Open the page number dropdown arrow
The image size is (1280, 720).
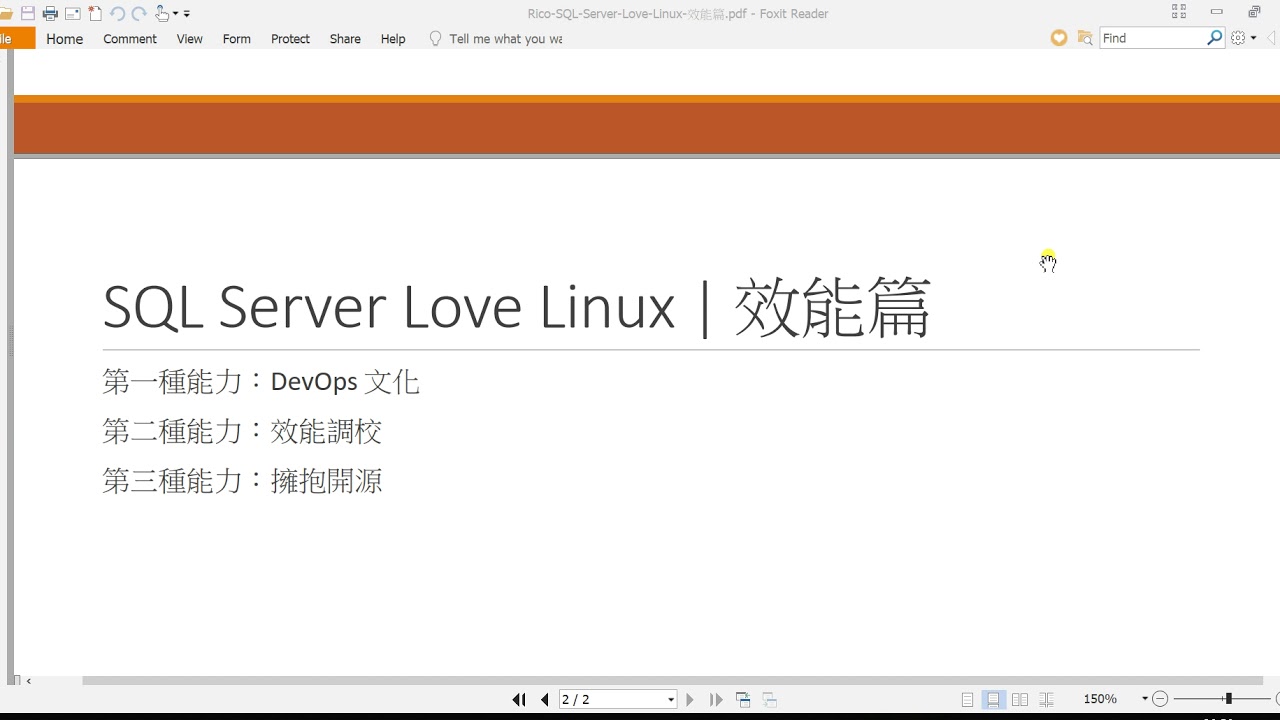coord(671,700)
